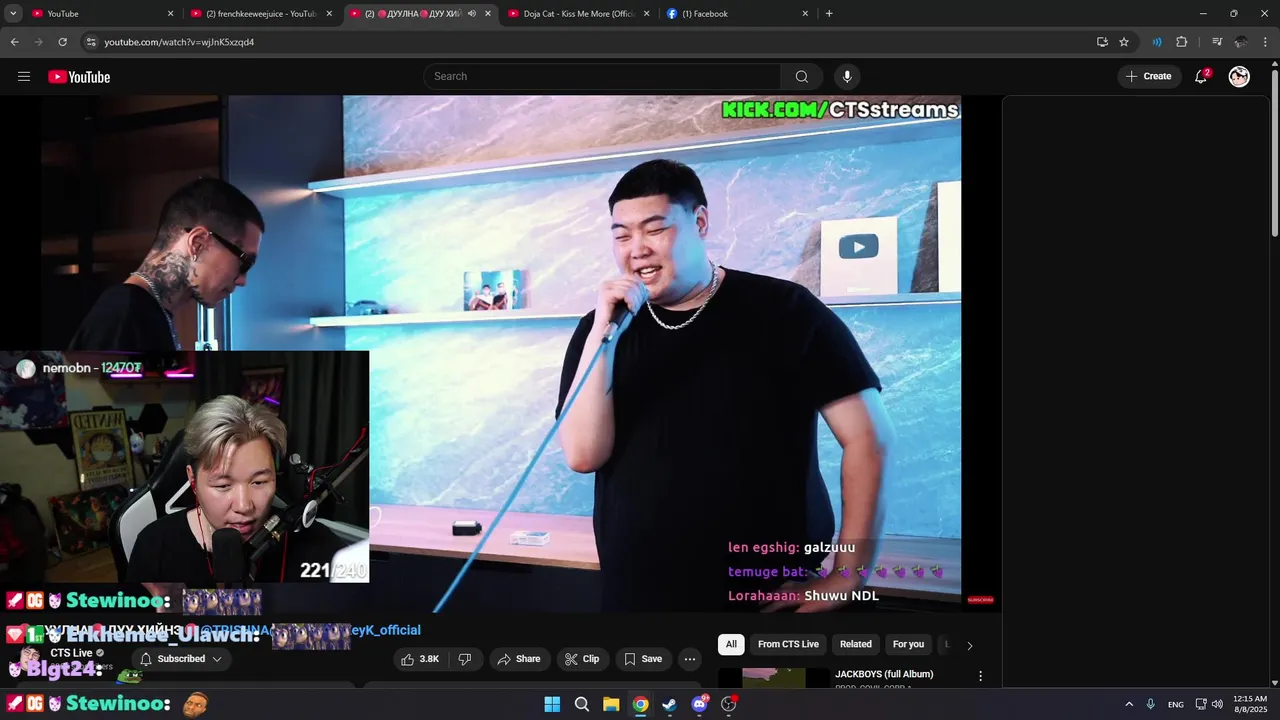Open the tab search dropdown arrow
The image size is (1280, 720).
(x=13, y=14)
